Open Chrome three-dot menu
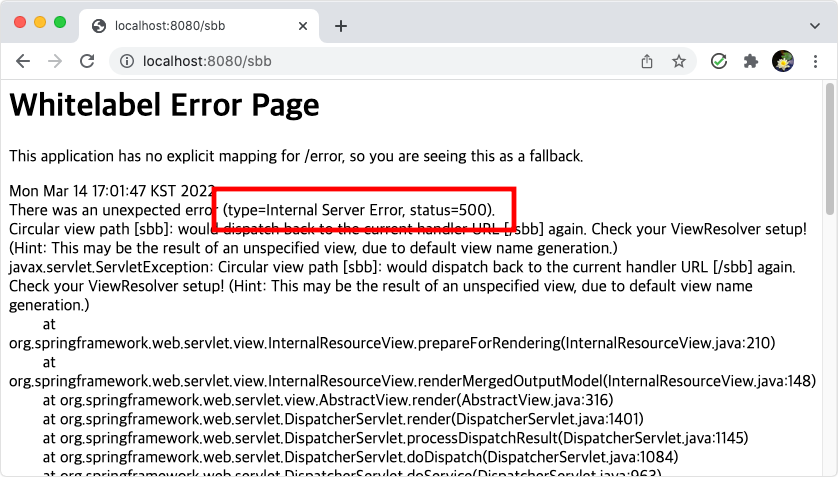 coord(815,61)
